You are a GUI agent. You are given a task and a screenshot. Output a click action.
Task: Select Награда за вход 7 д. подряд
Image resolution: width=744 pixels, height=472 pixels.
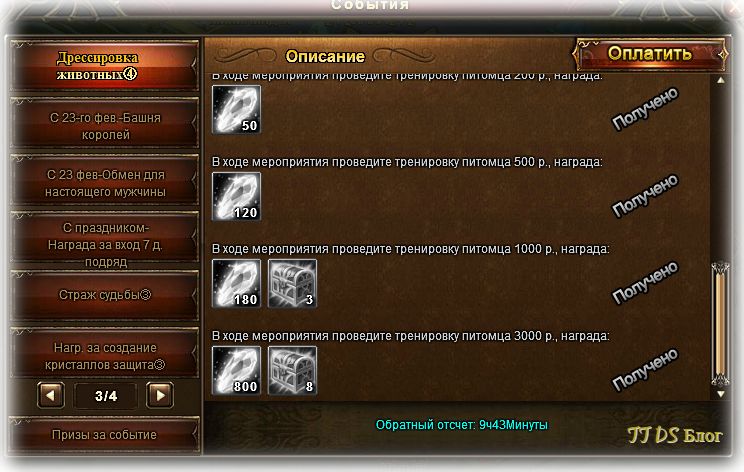104,244
